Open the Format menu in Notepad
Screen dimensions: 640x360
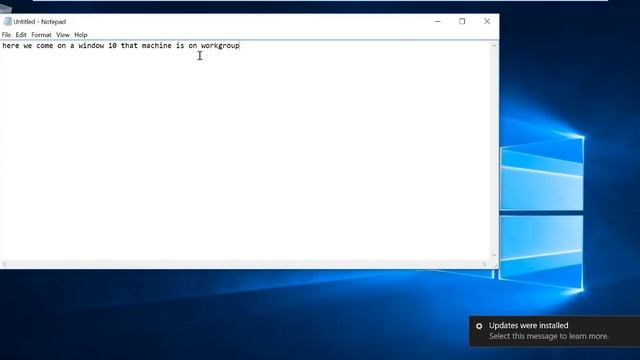point(41,35)
